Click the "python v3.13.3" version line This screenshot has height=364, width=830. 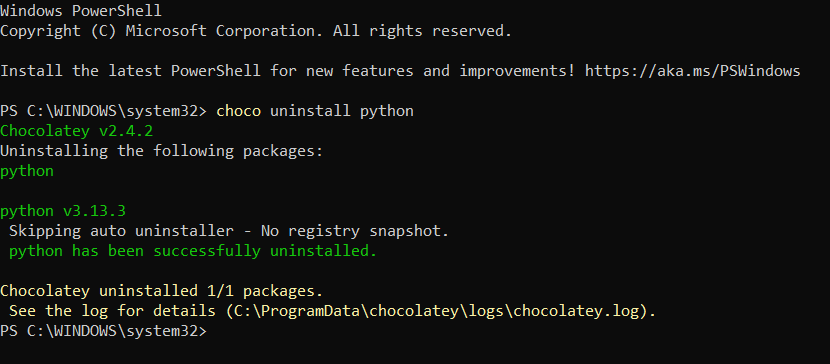[x=63, y=211]
